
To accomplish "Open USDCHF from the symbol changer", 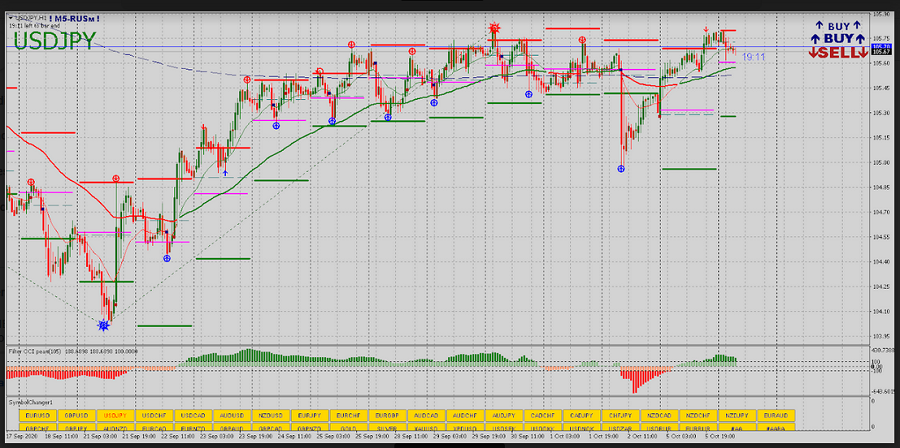I will 154,414.
